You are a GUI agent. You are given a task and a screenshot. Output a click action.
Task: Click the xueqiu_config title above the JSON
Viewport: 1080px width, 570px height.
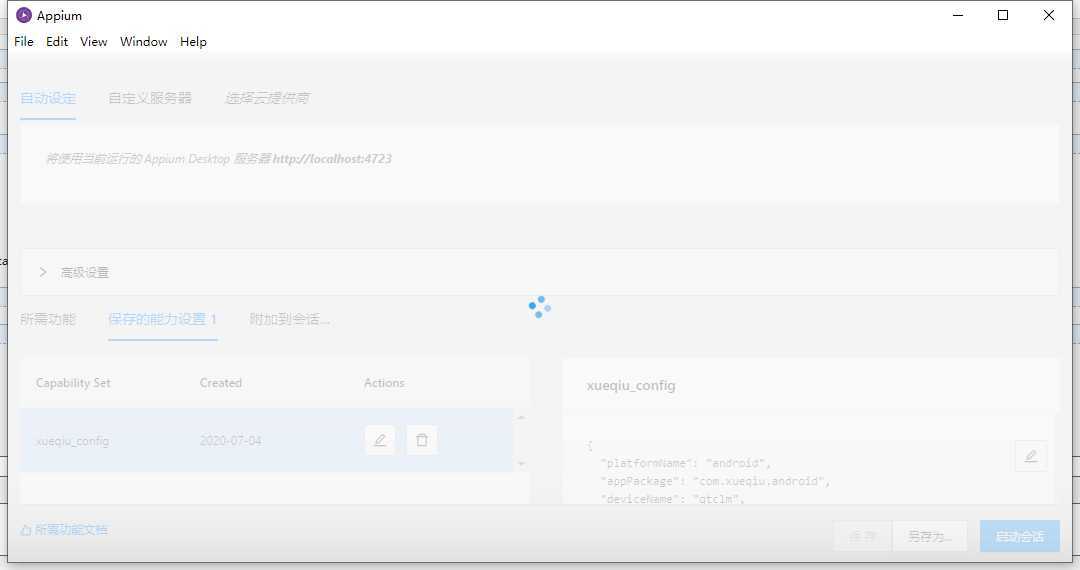coord(631,386)
